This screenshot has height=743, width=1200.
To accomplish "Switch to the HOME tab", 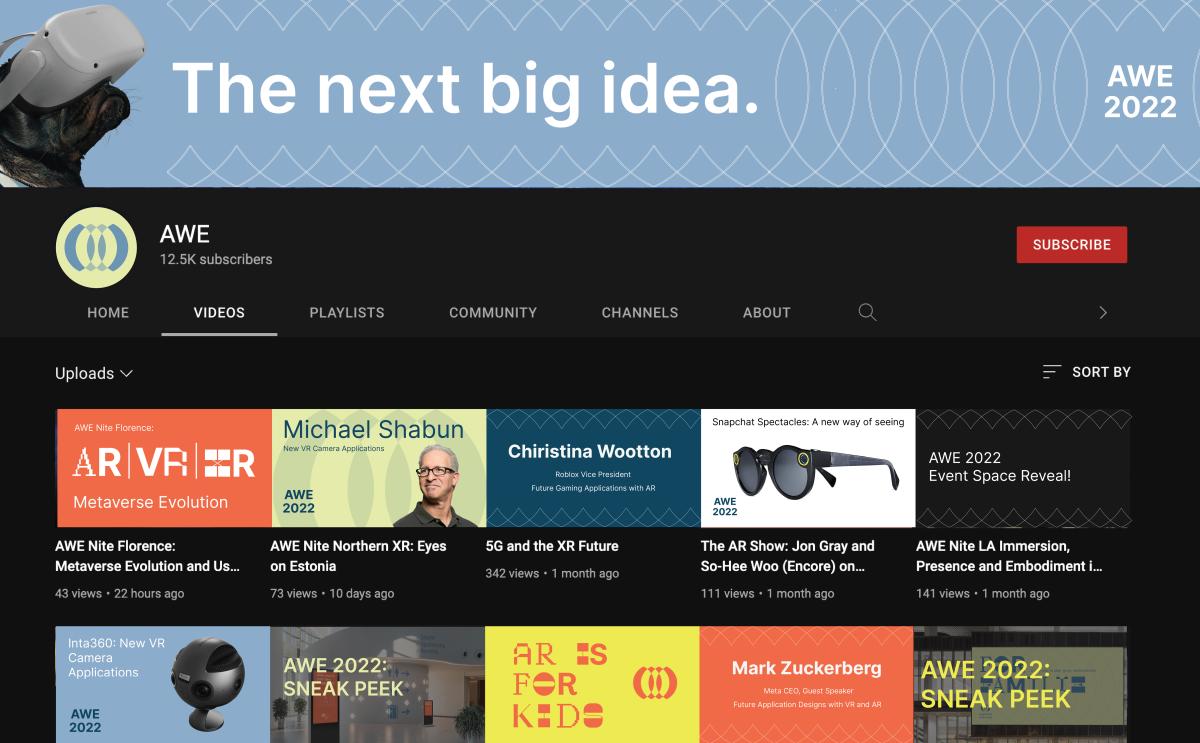I will click(108, 312).
